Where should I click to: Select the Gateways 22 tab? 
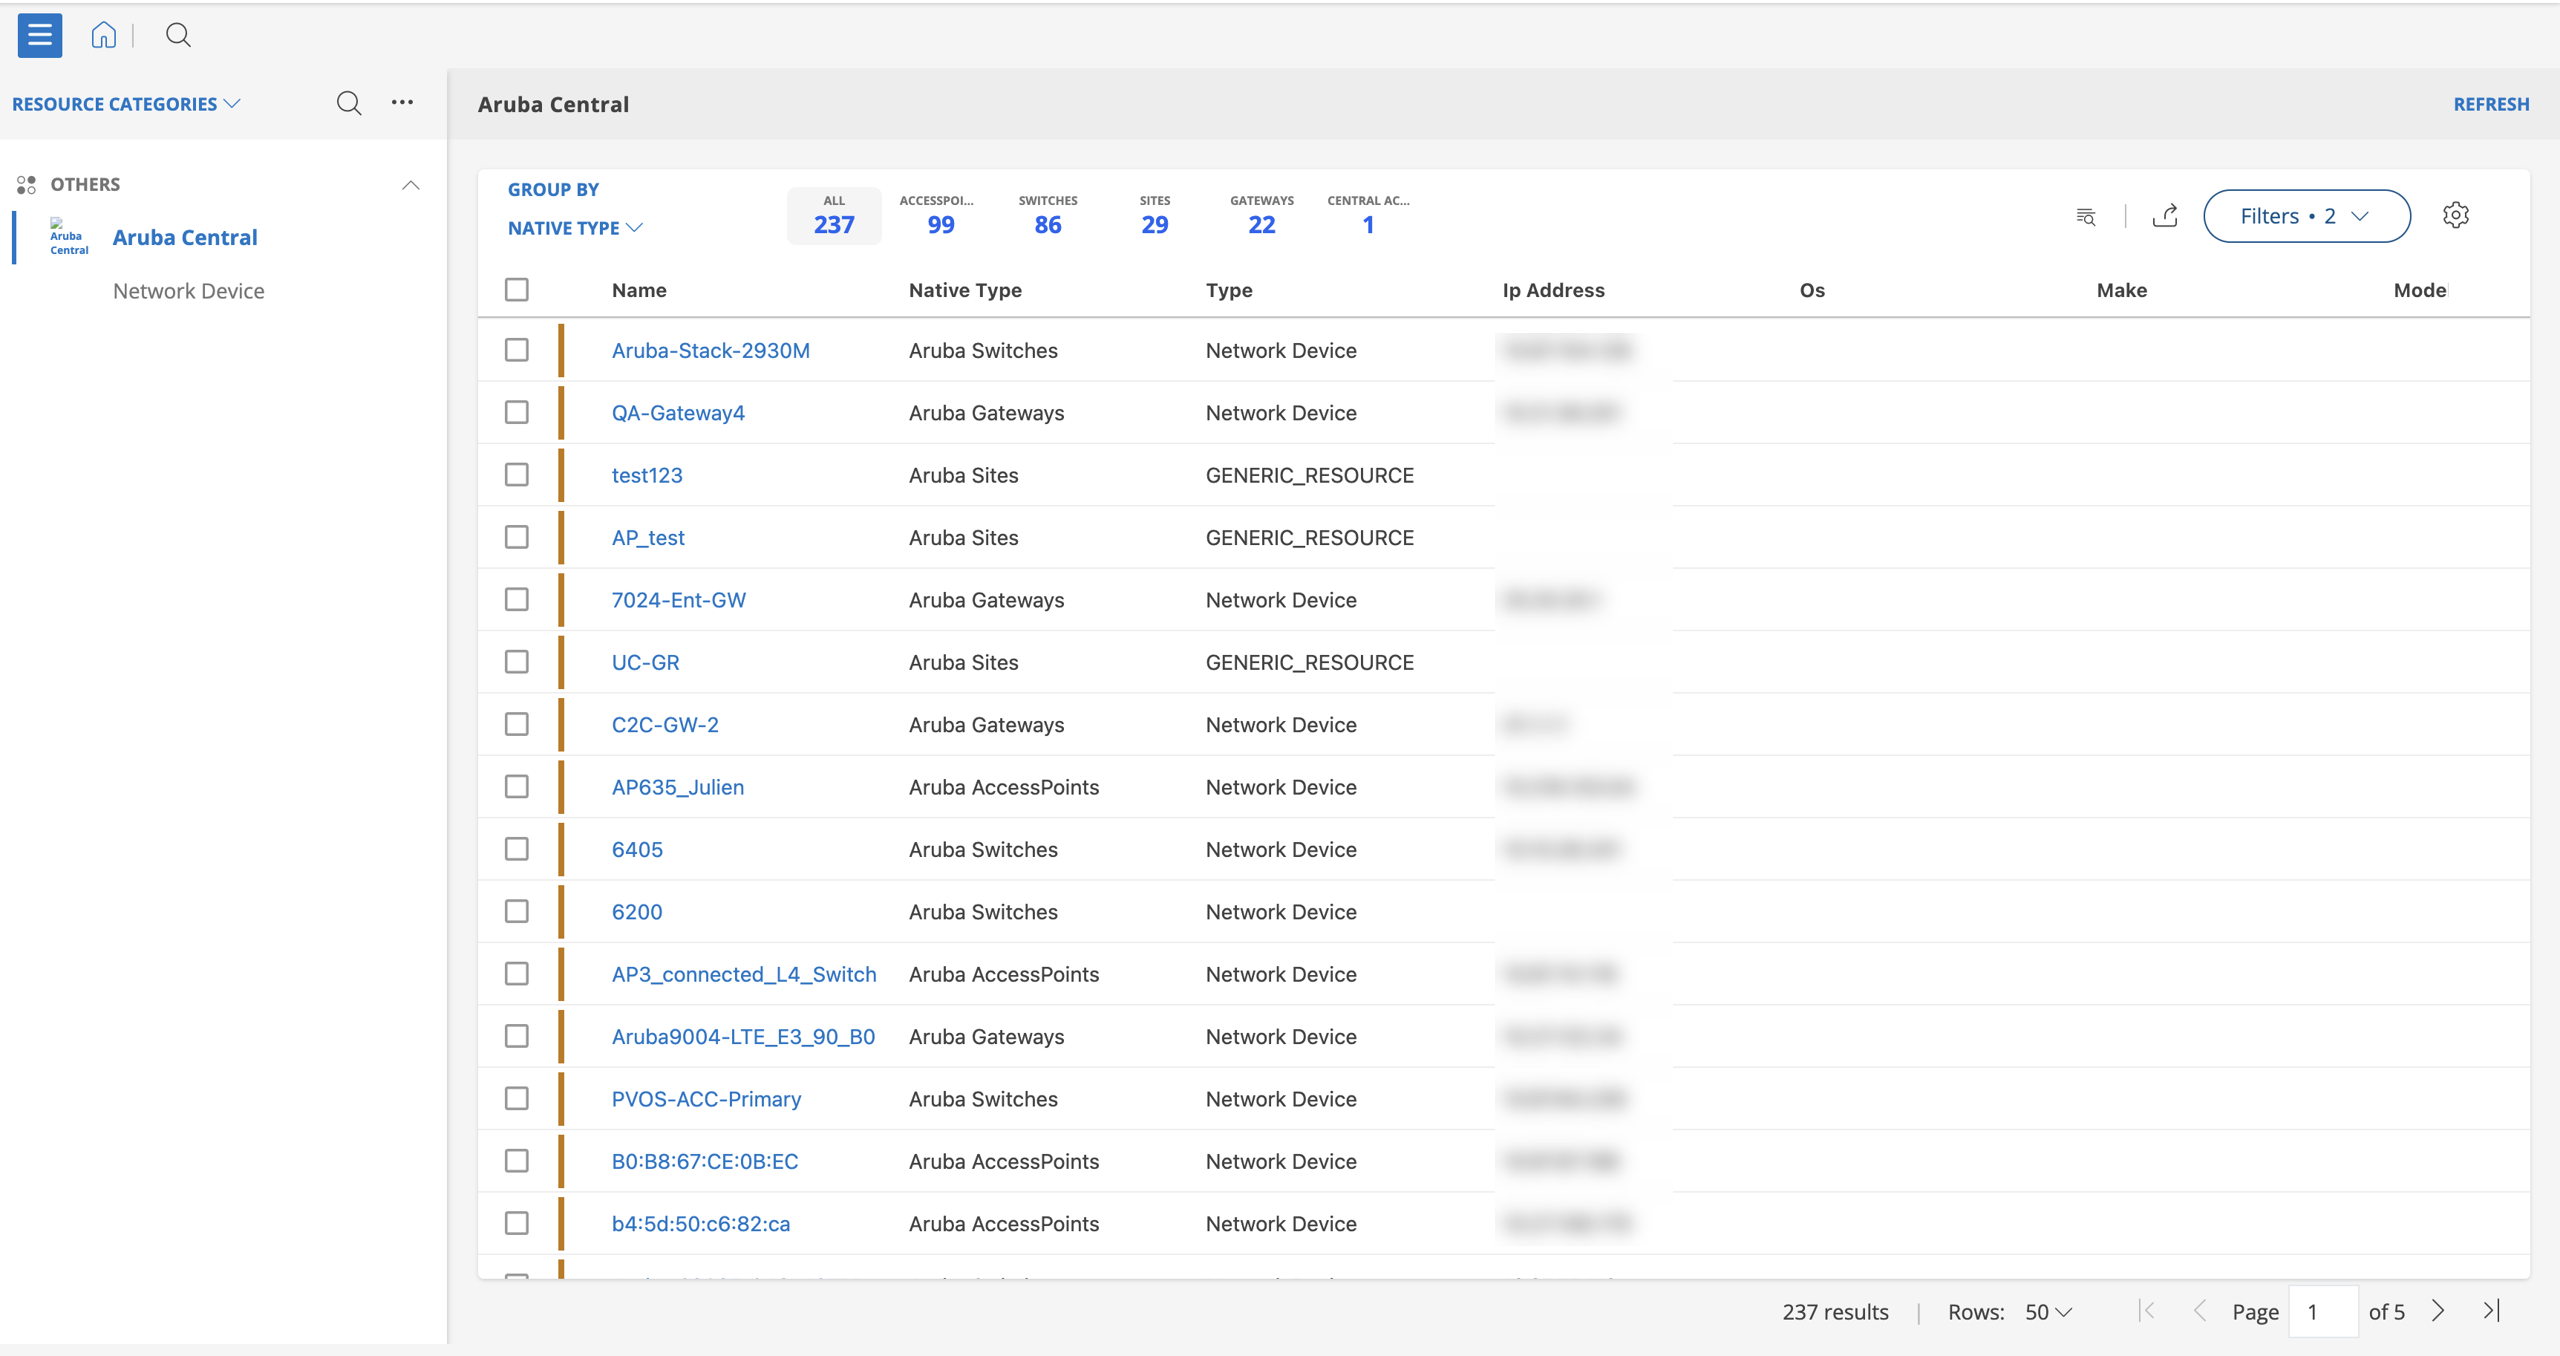1261,215
